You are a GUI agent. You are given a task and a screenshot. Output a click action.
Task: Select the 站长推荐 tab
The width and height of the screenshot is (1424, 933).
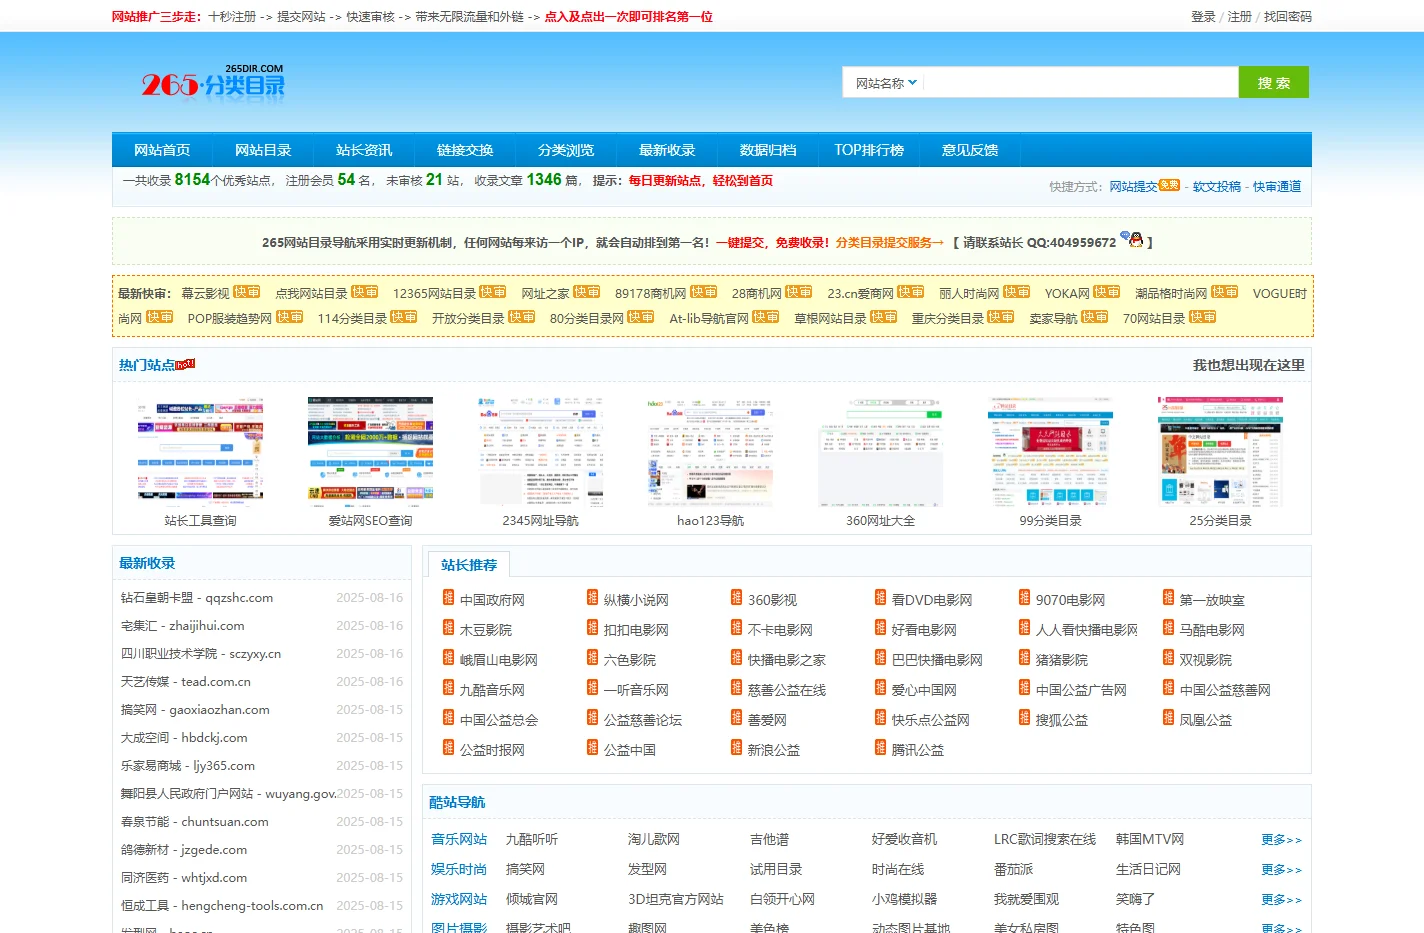pos(469,565)
